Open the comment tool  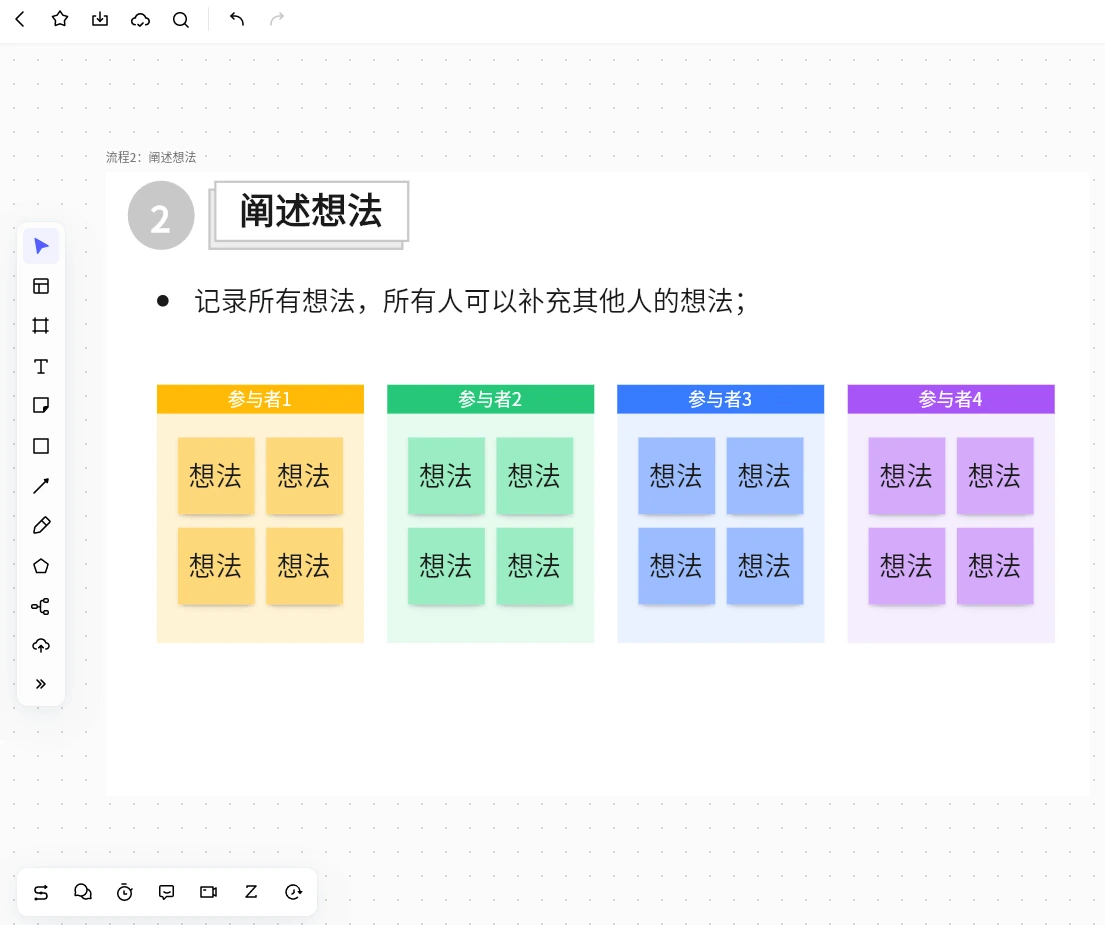click(x=166, y=893)
